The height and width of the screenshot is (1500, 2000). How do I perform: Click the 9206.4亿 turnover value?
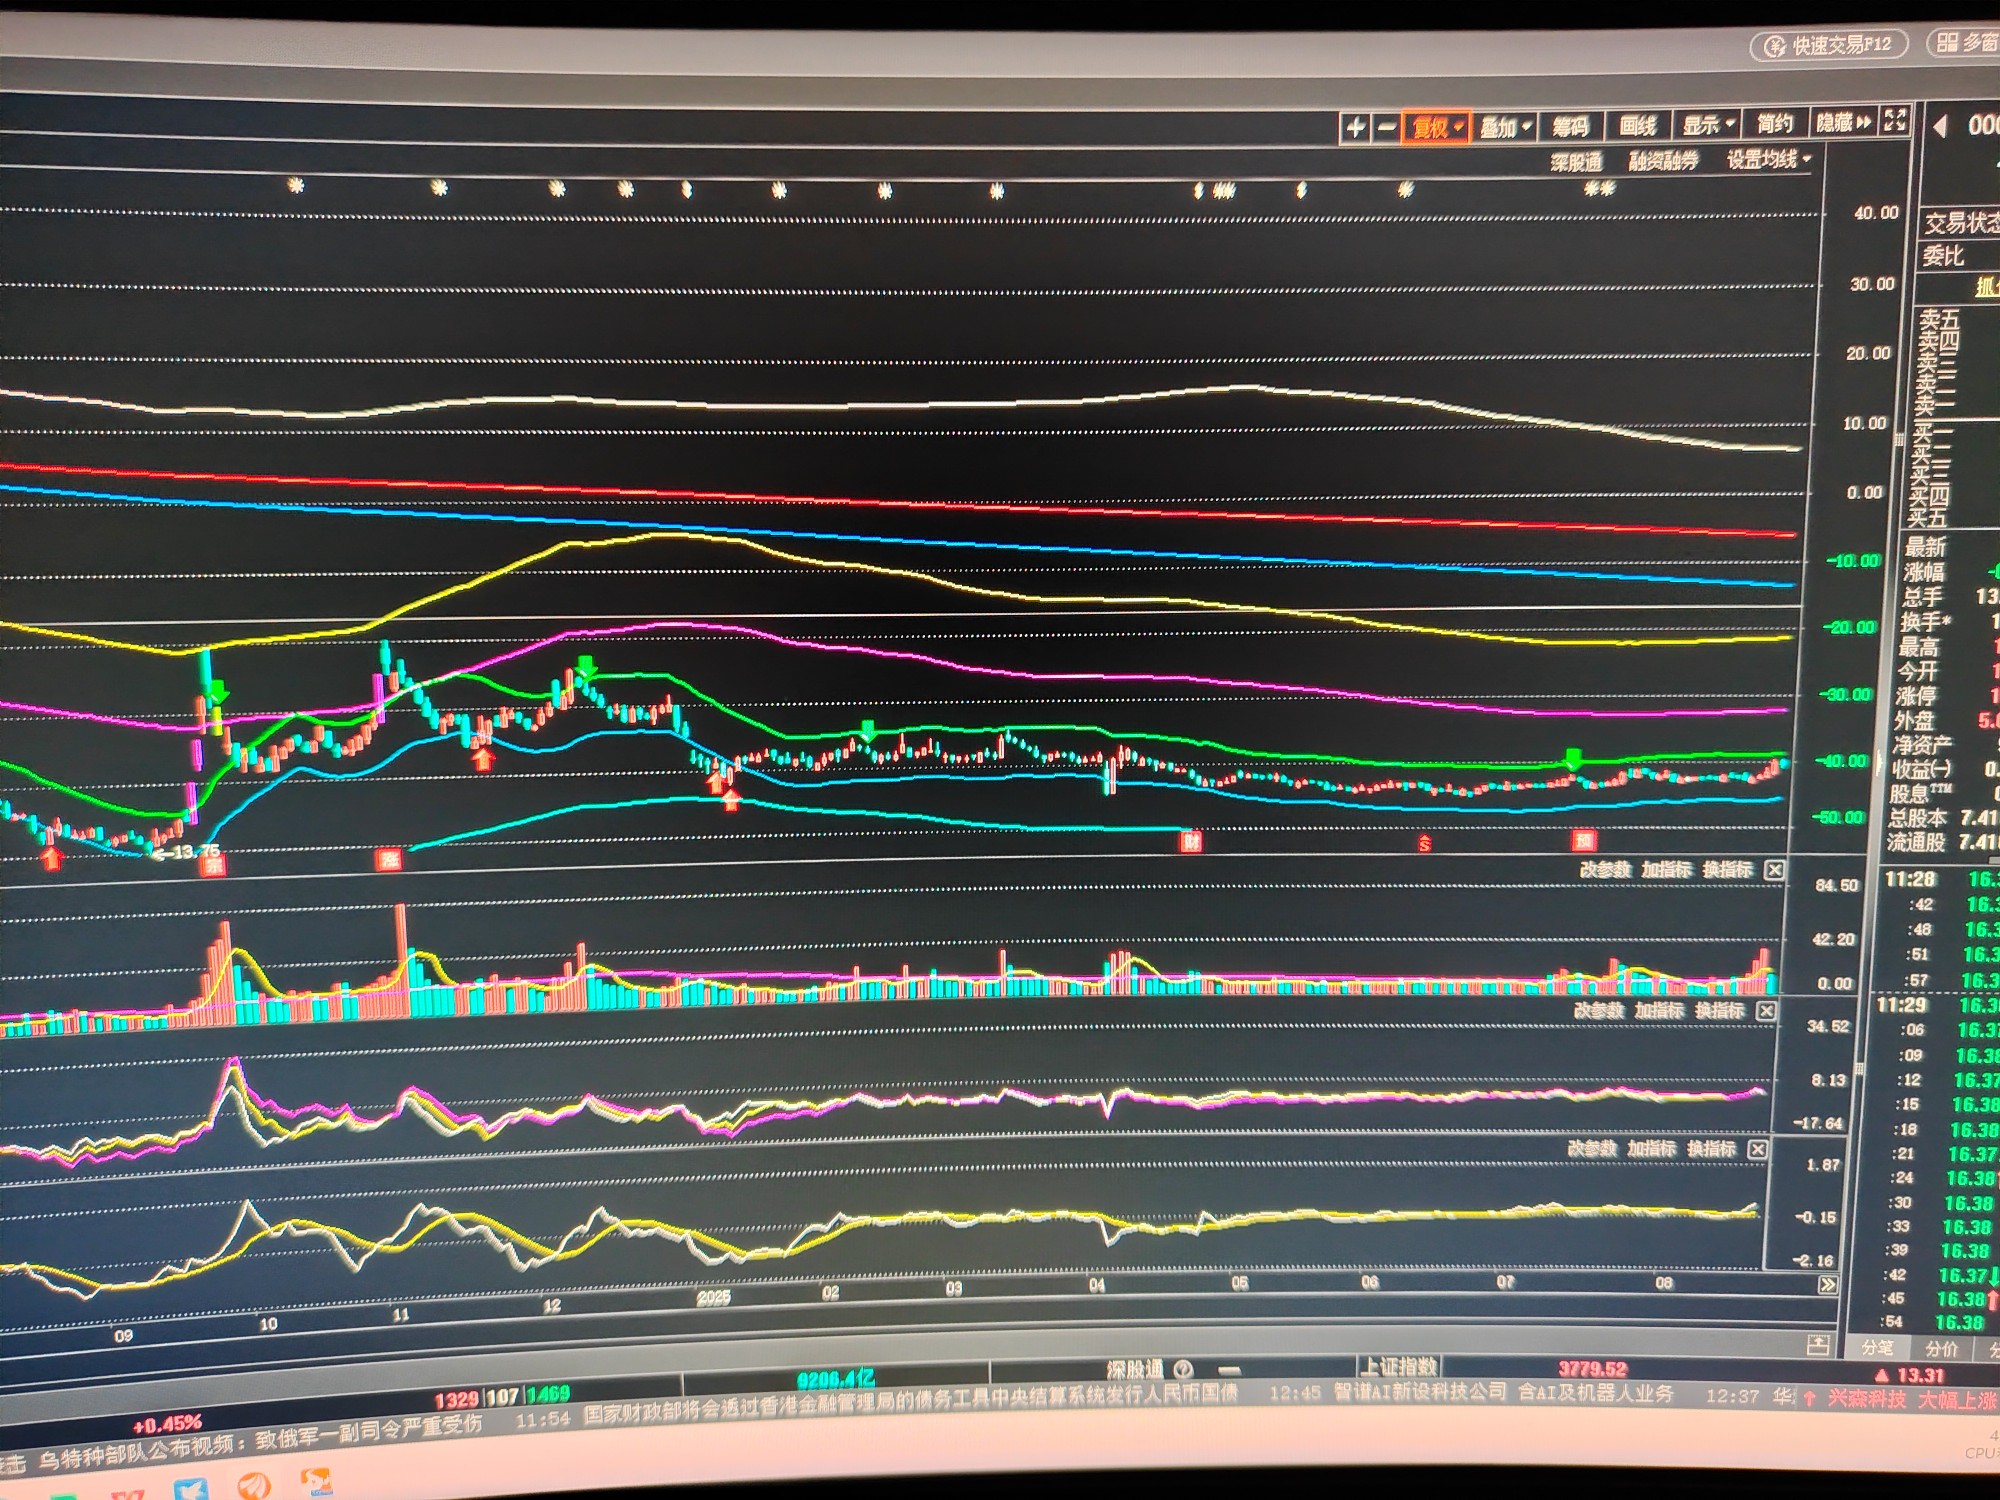point(836,1381)
